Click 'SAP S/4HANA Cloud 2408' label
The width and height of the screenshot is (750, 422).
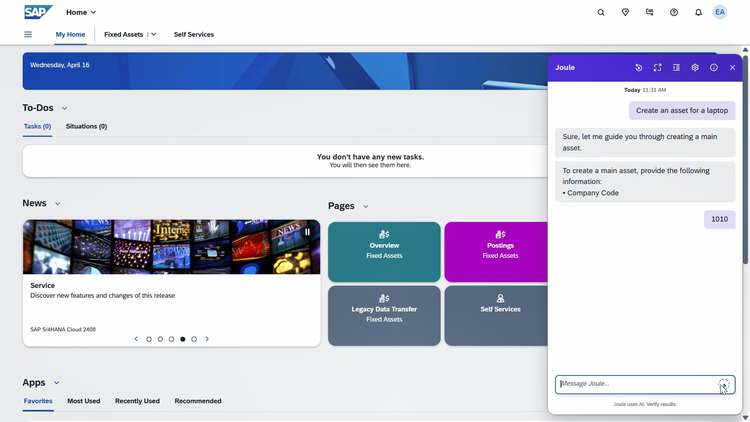tap(63, 330)
